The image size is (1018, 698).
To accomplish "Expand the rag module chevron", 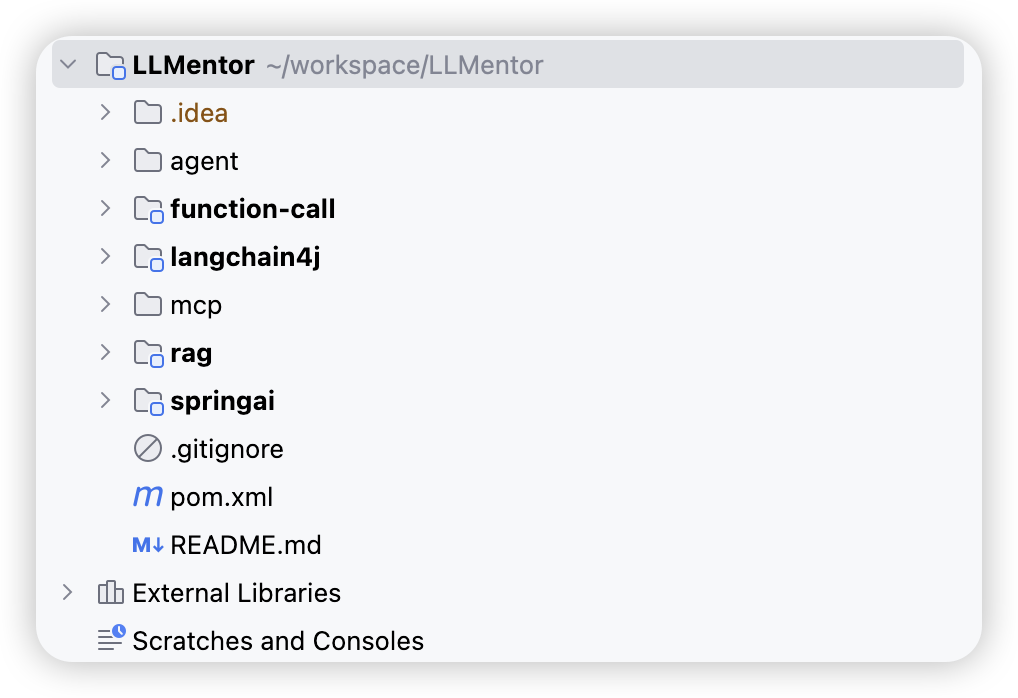I will [106, 352].
